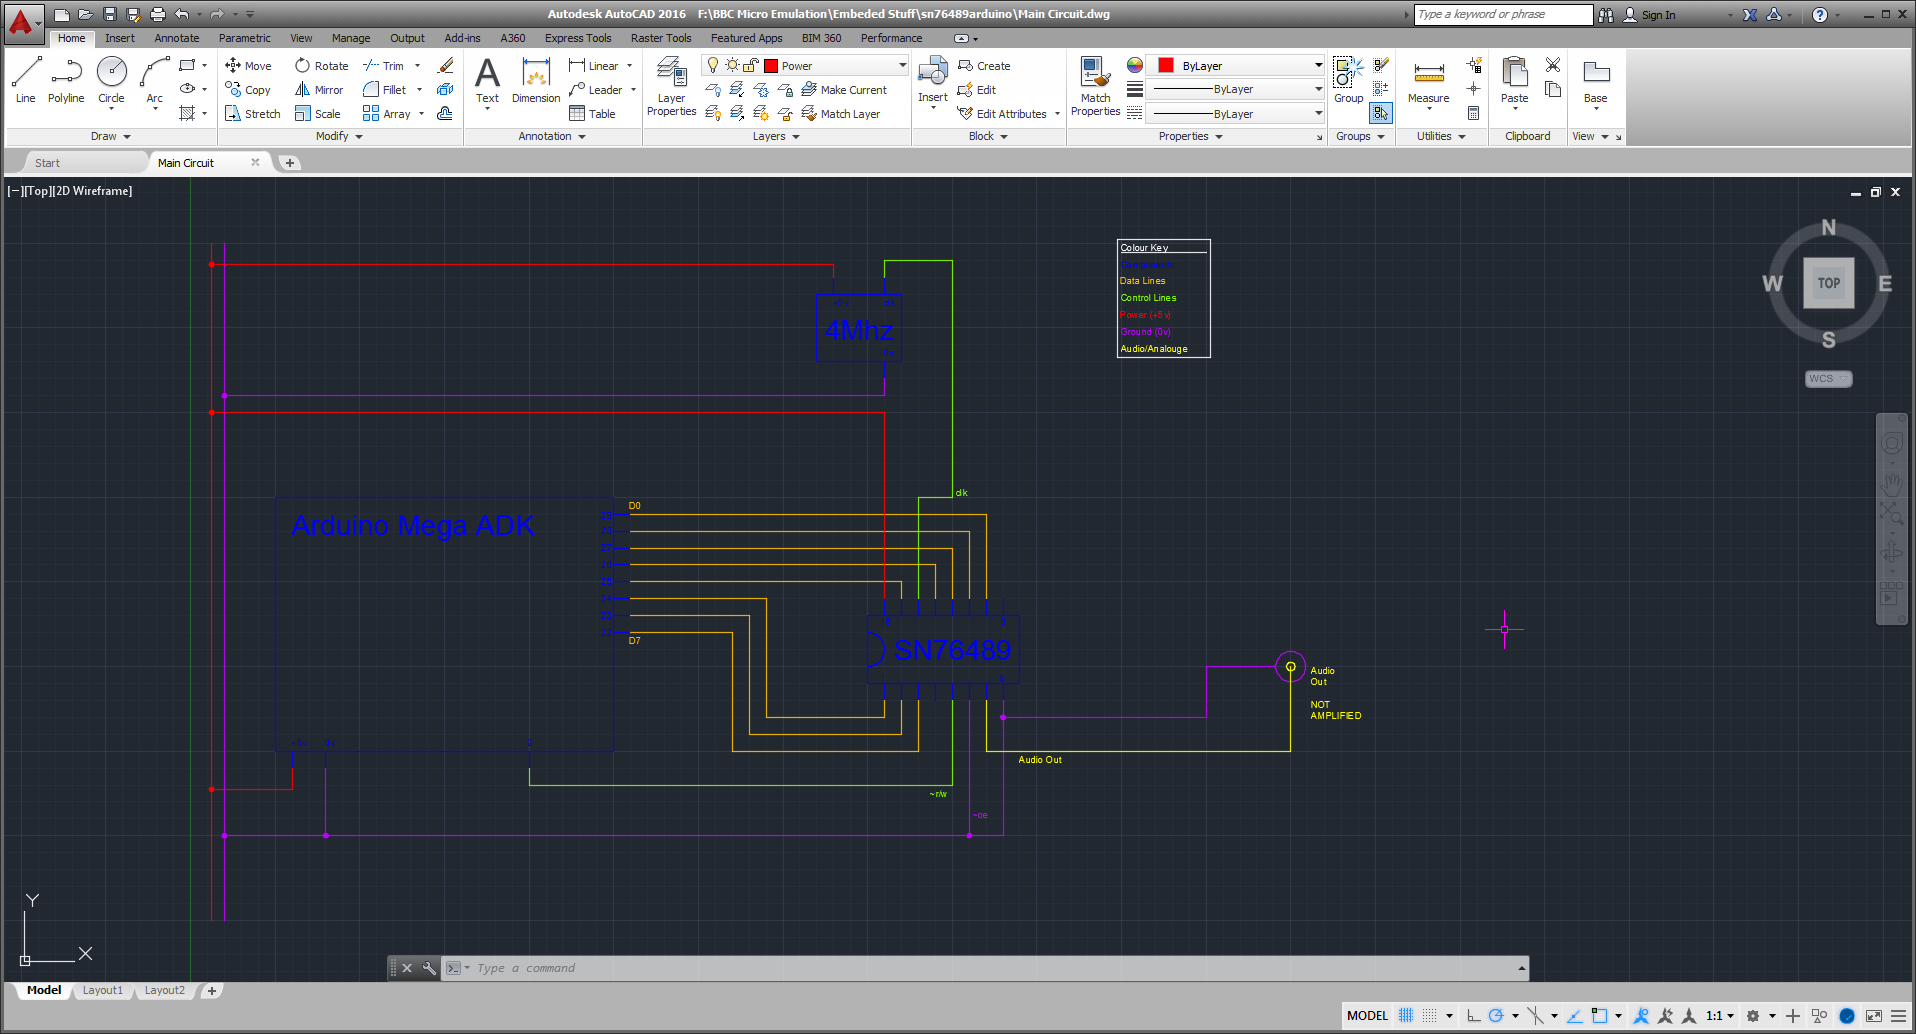This screenshot has width=1916, height=1034.
Task: Toggle snap mode in status bar
Action: (1430, 1015)
